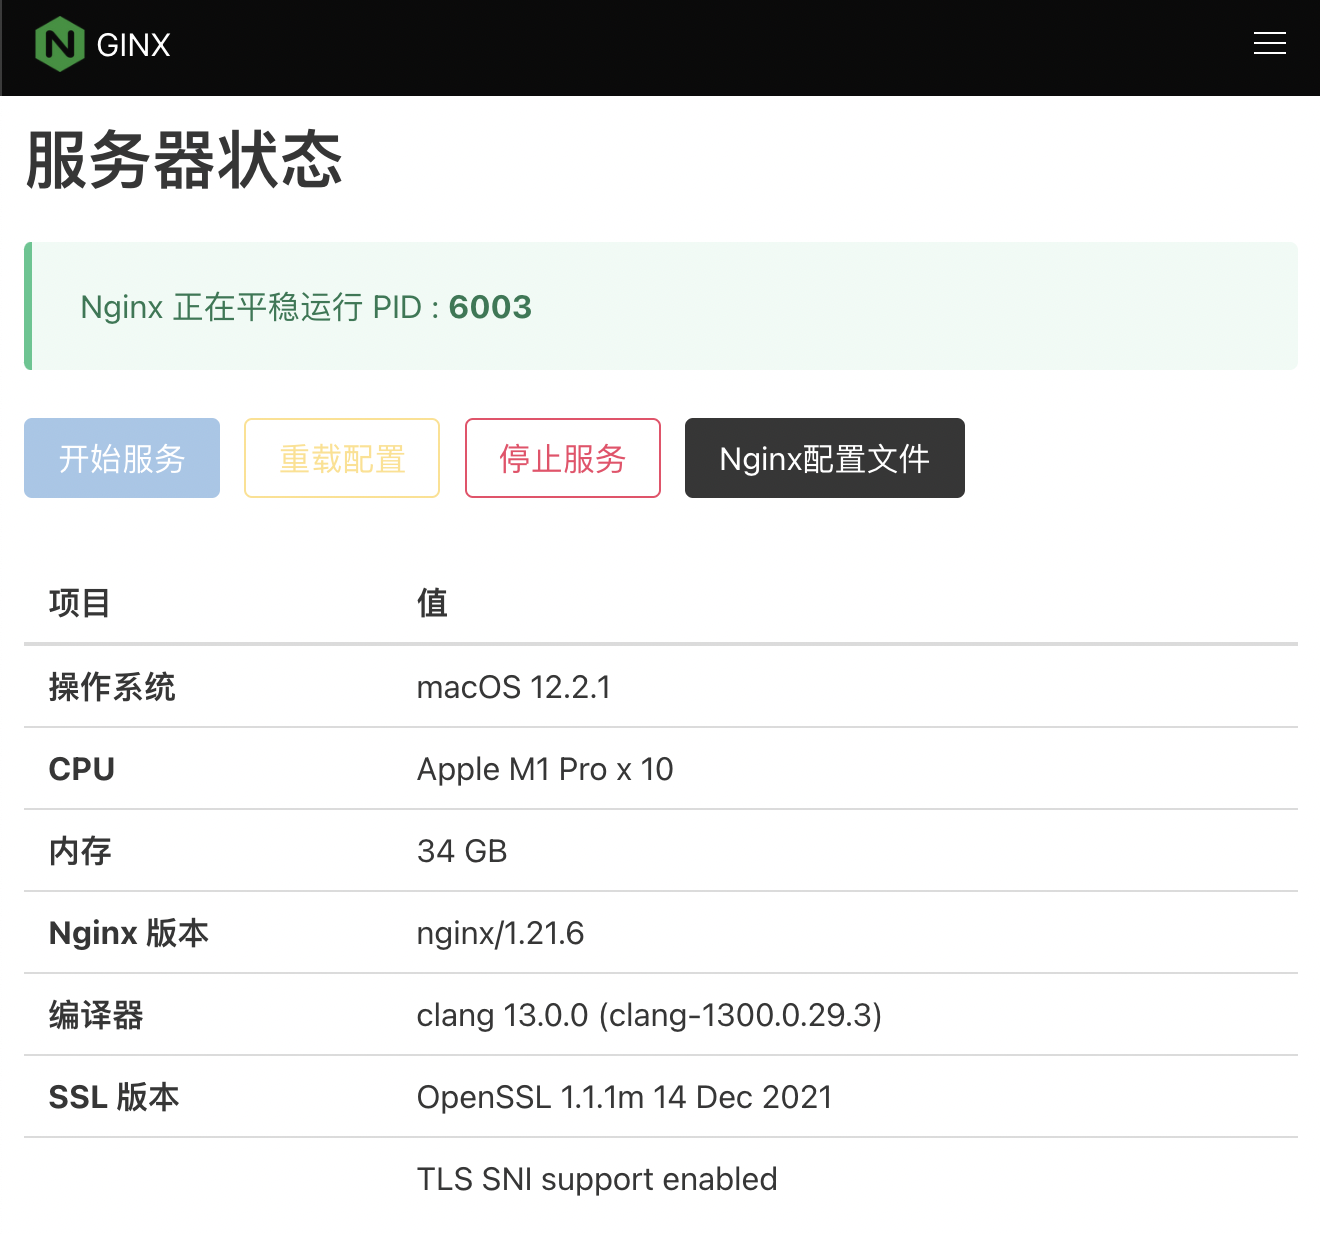The width and height of the screenshot is (1320, 1234).
Task: Click the Nginx 版本 row label
Action: pos(129,933)
